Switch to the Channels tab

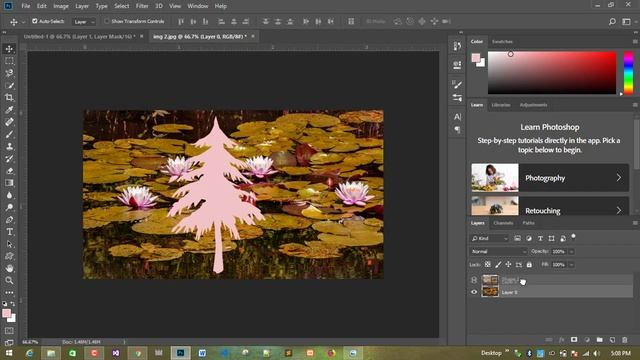tap(503, 223)
